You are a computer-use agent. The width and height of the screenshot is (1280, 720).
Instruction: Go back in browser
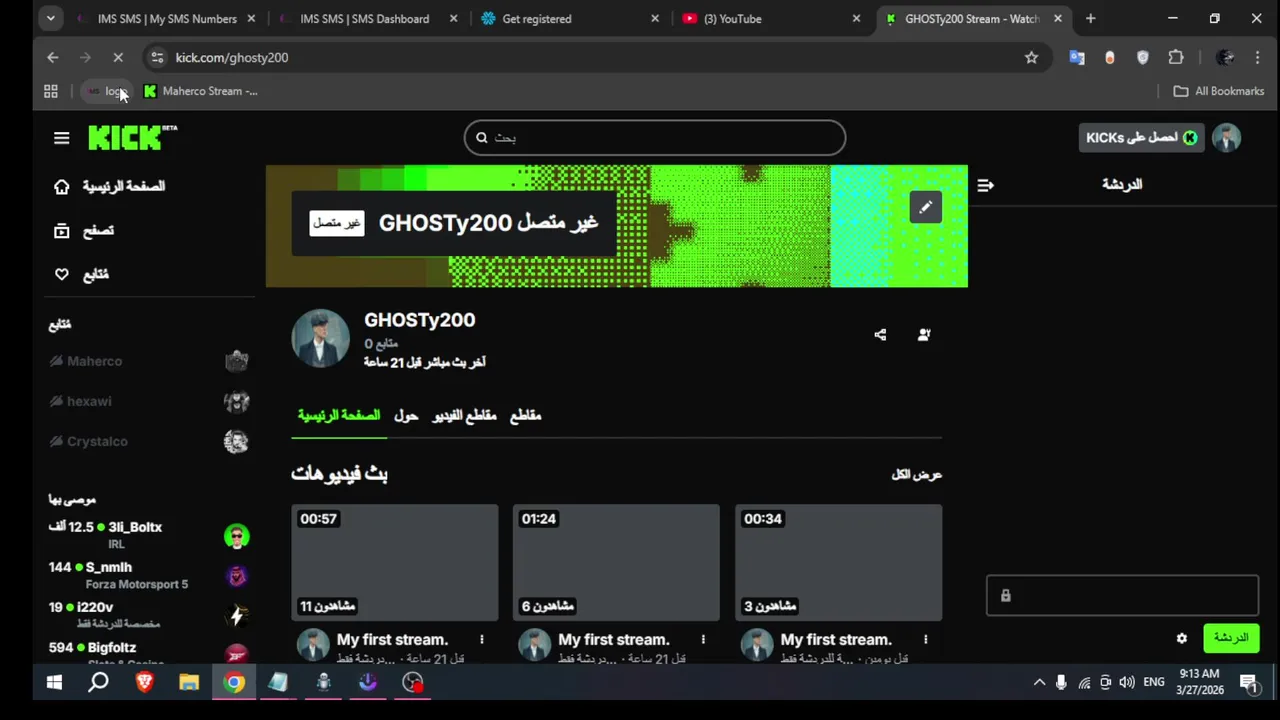pyautogui.click(x=53, y=58)
